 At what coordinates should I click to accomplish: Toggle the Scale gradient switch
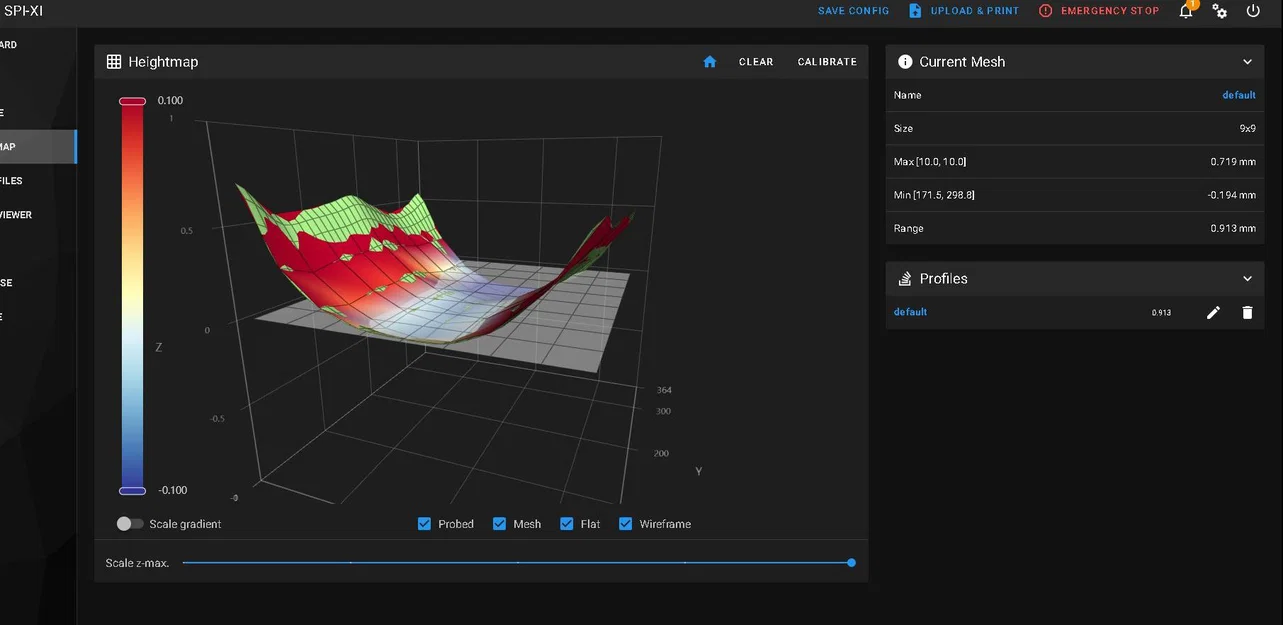tap(130, 524)
